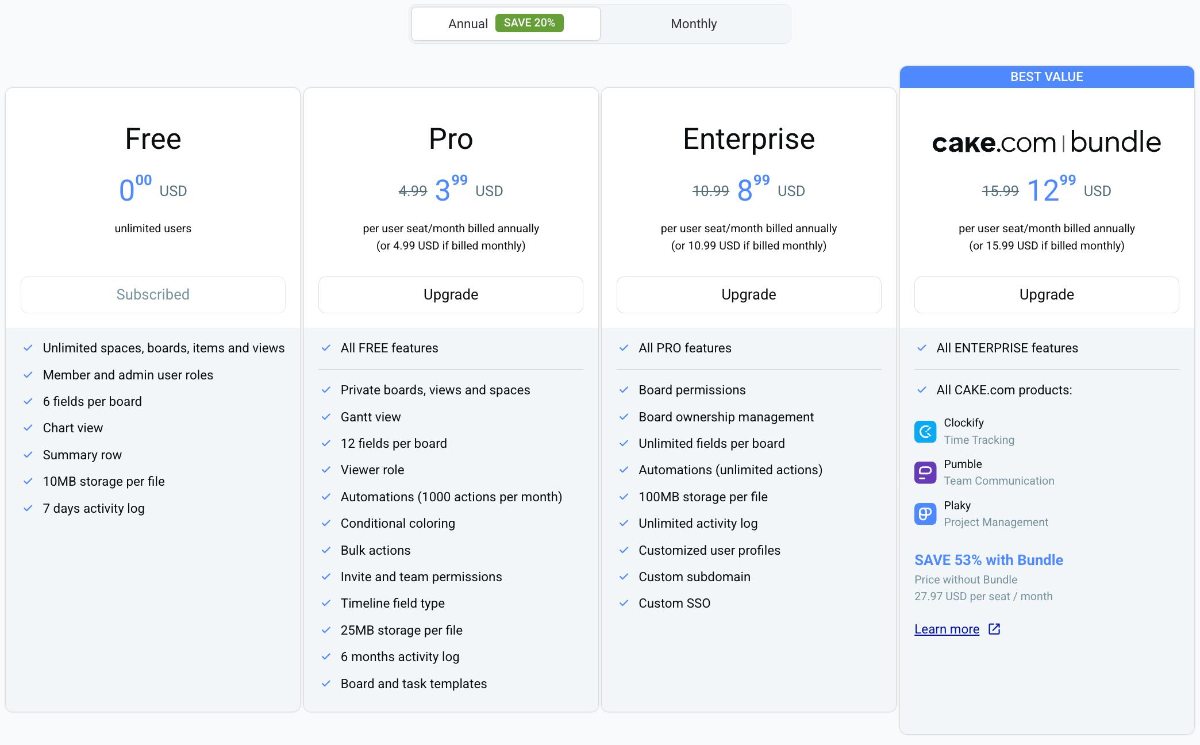1200x745 pixels.
Task: Click the SAVE 20% green badge
Action: (x=529, y=23)
